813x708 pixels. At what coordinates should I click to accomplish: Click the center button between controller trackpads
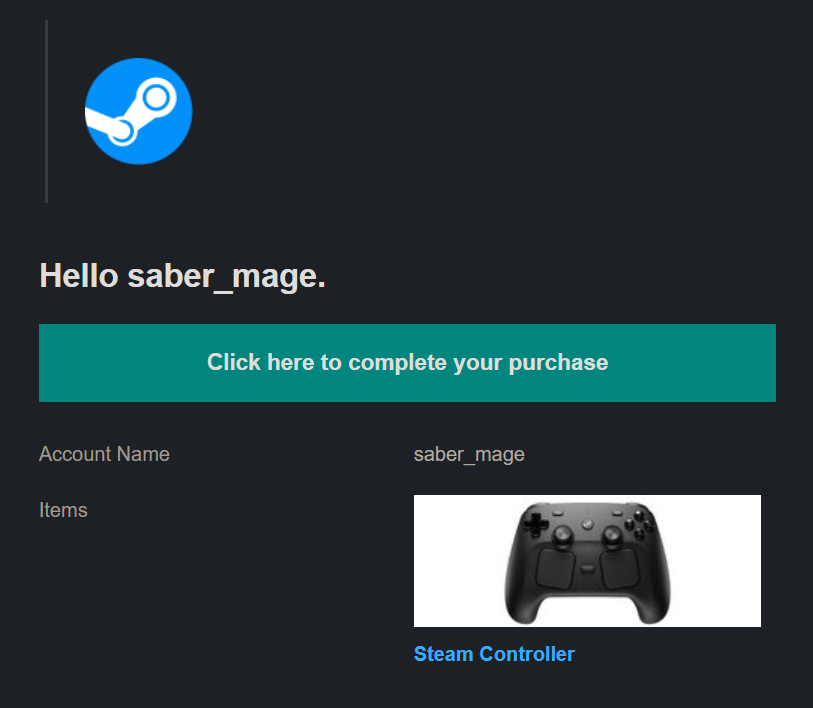tap(587, 569)
